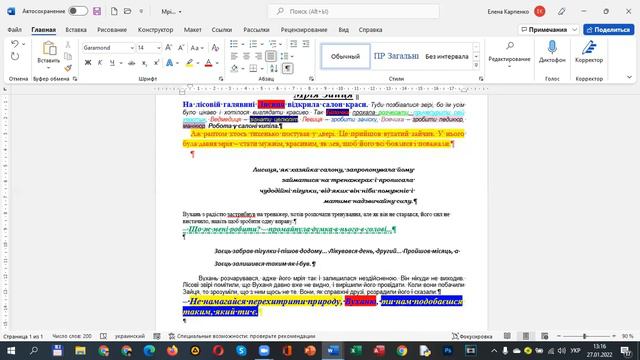640x360 pixels.
Task: Toggle justified text alignment
Action: point(271,56)
